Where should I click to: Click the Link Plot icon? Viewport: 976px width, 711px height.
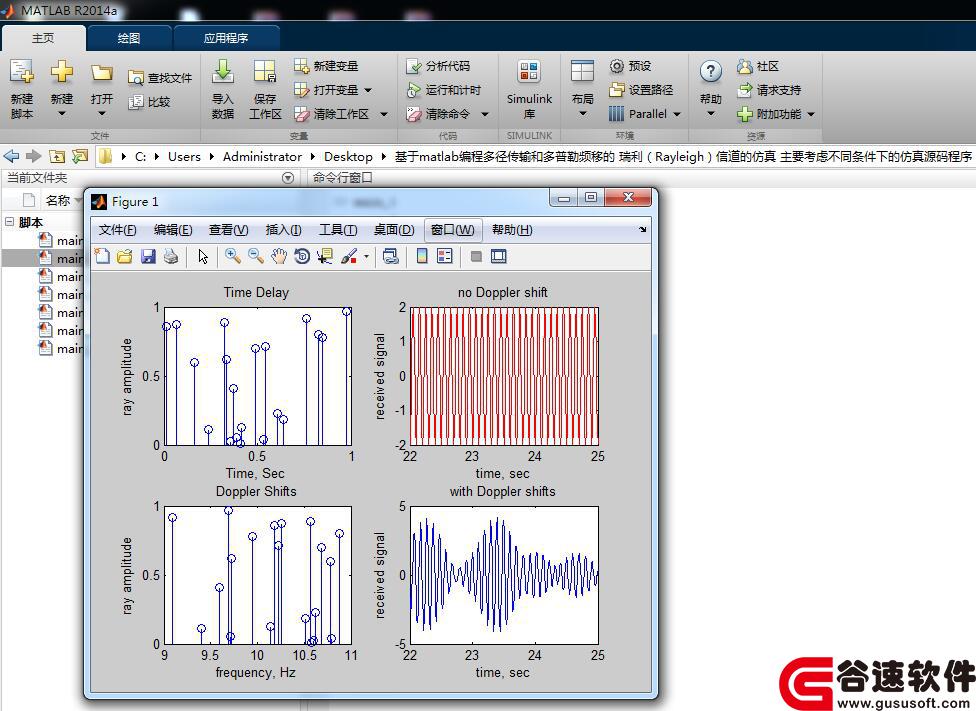(x=390, y=256)
